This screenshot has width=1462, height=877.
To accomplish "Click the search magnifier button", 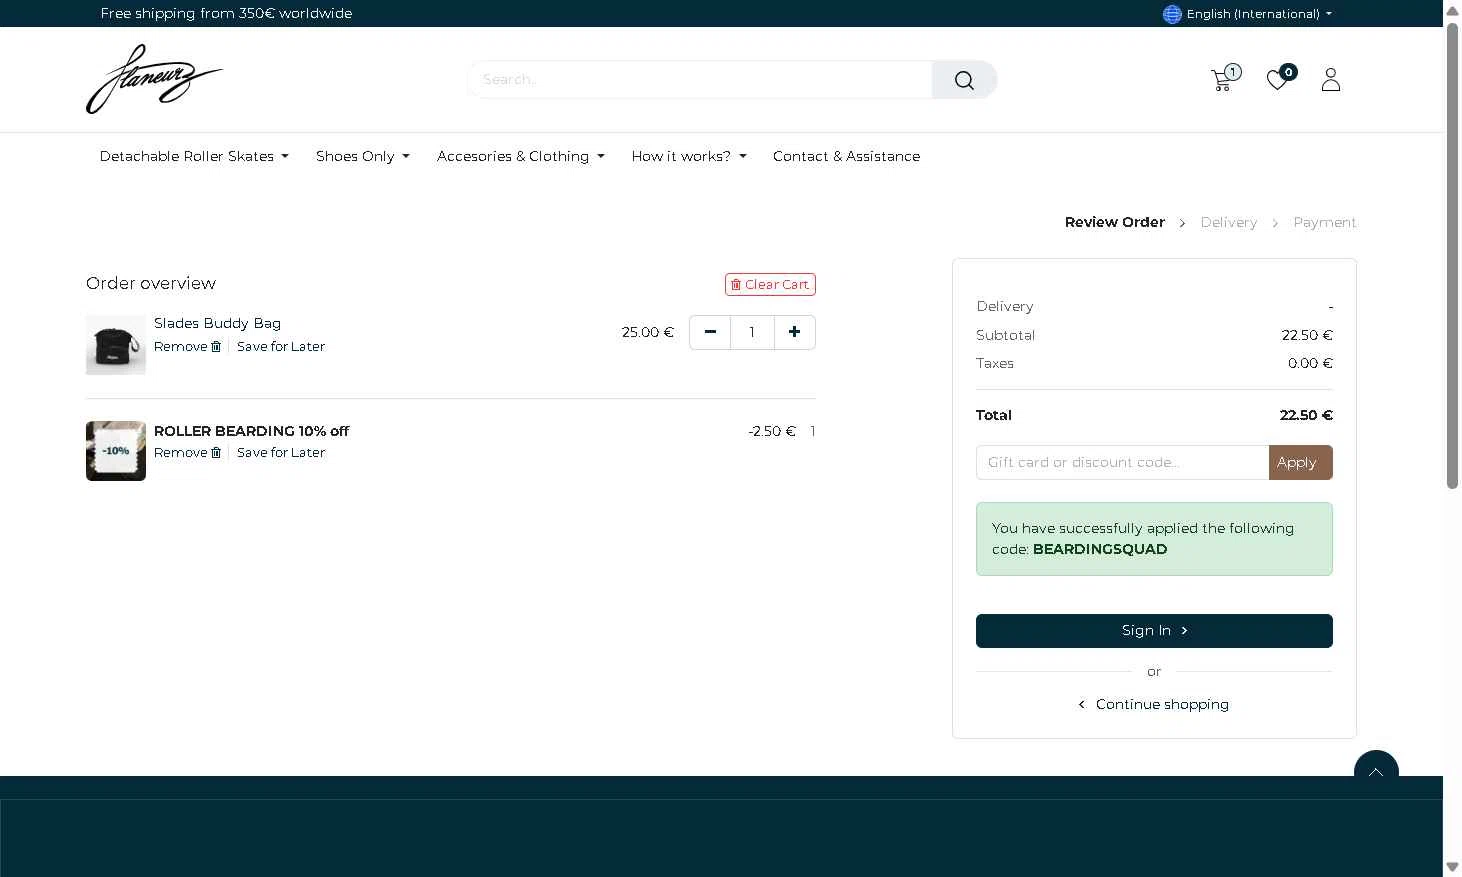I will pos(964,80).
